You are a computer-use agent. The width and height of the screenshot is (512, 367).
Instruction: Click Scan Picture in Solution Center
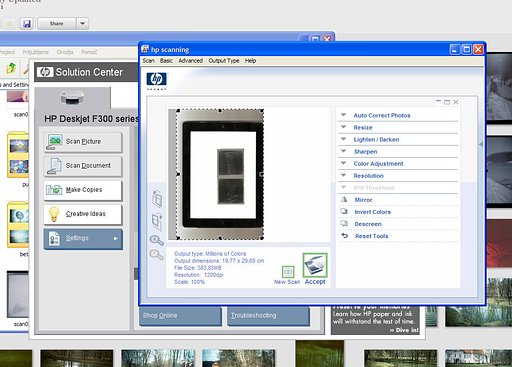tap(83, 142)
